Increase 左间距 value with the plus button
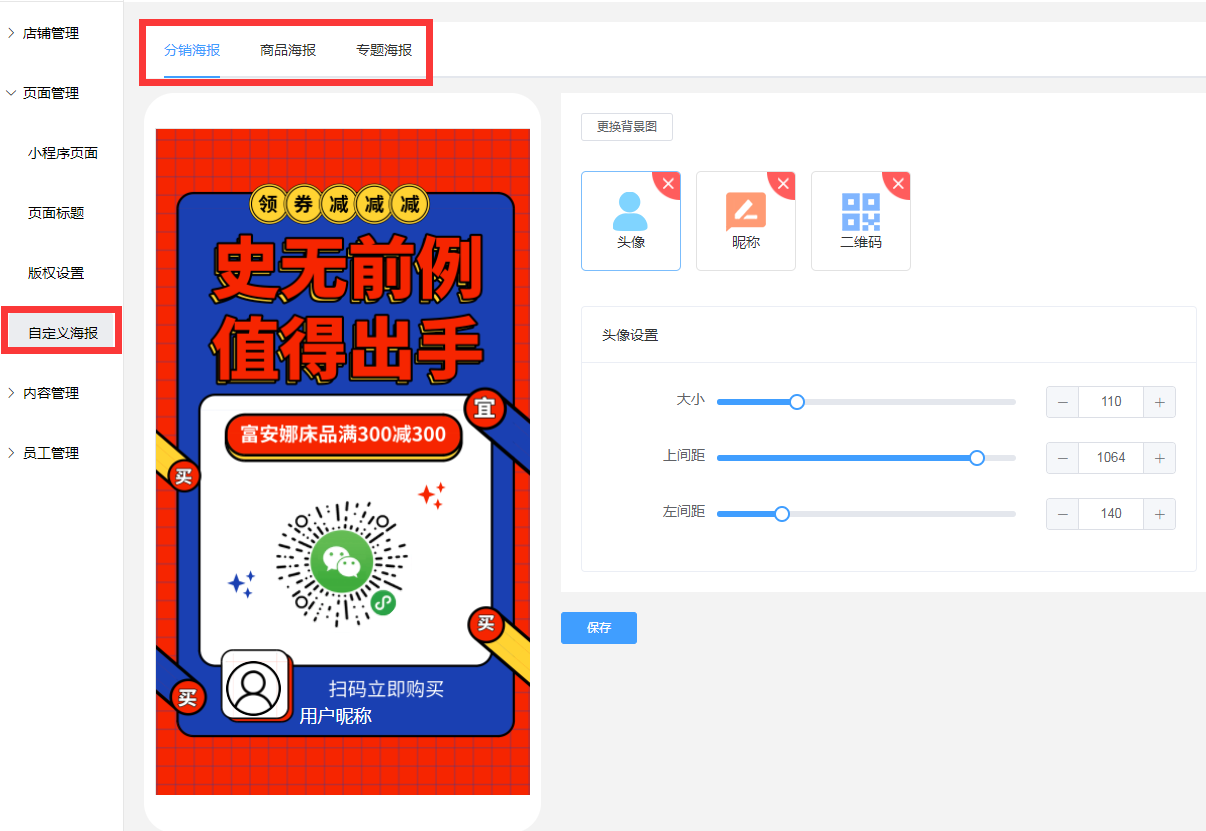Screen dimensions: 1206x831 pyautogui.click(x=1159, y=514)
